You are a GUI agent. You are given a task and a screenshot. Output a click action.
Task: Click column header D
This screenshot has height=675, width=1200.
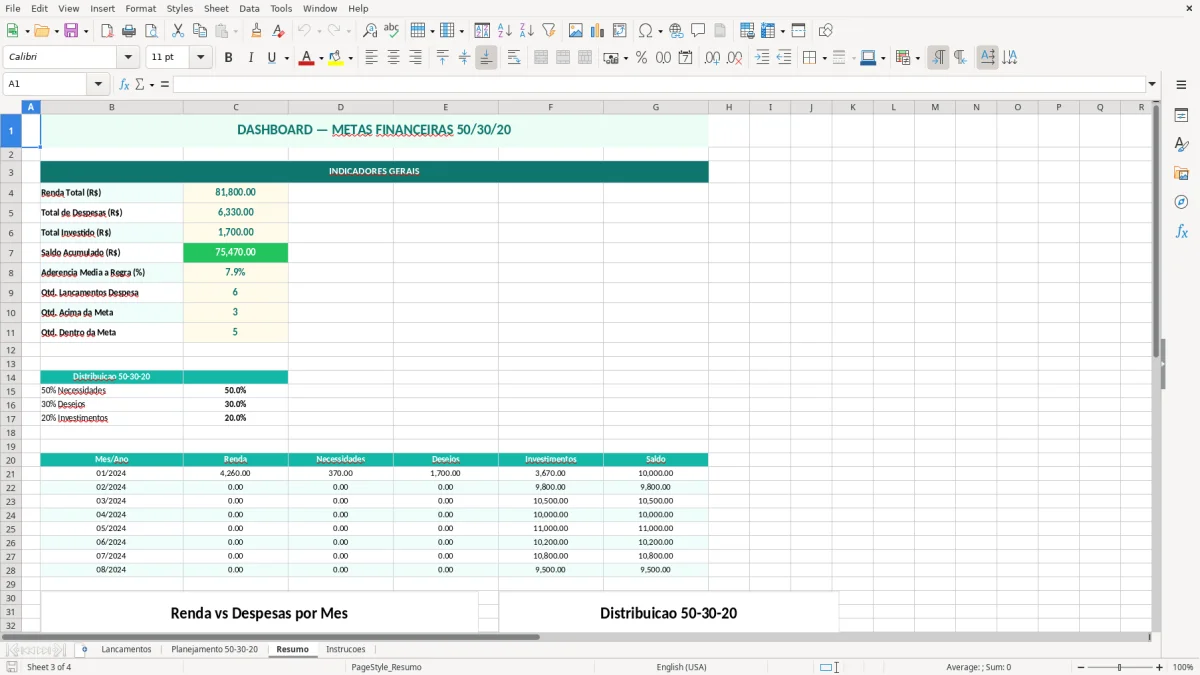[x=340, y=107]
